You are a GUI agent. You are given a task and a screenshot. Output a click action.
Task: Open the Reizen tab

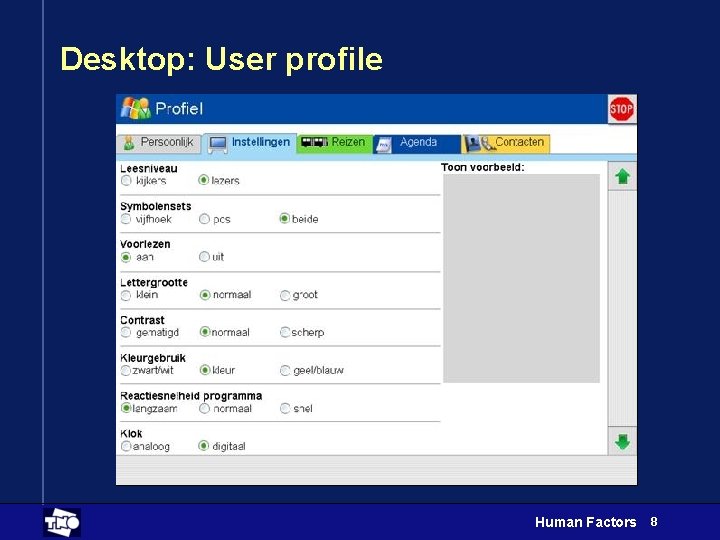[334, 143]
